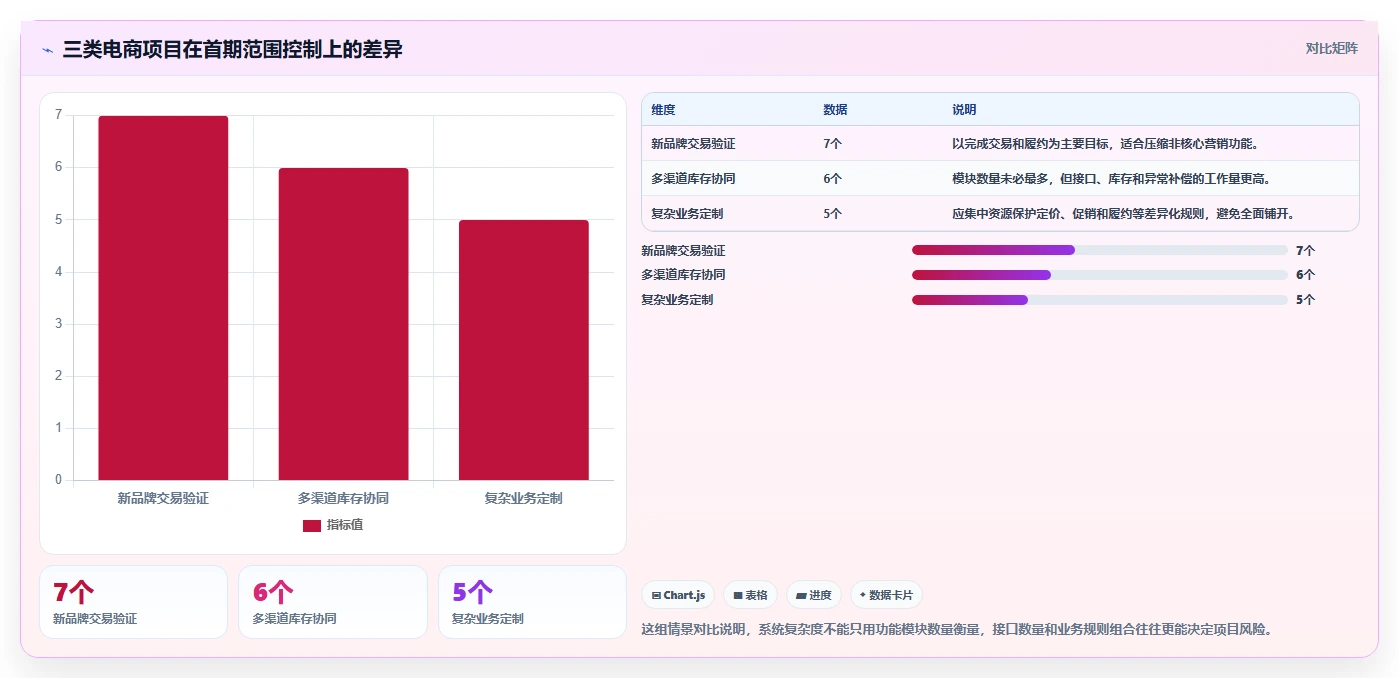Click the 6个 value beside second progress bar
The height and width of the screenshot is (678, 1399).
click(x=1305, y=275)
